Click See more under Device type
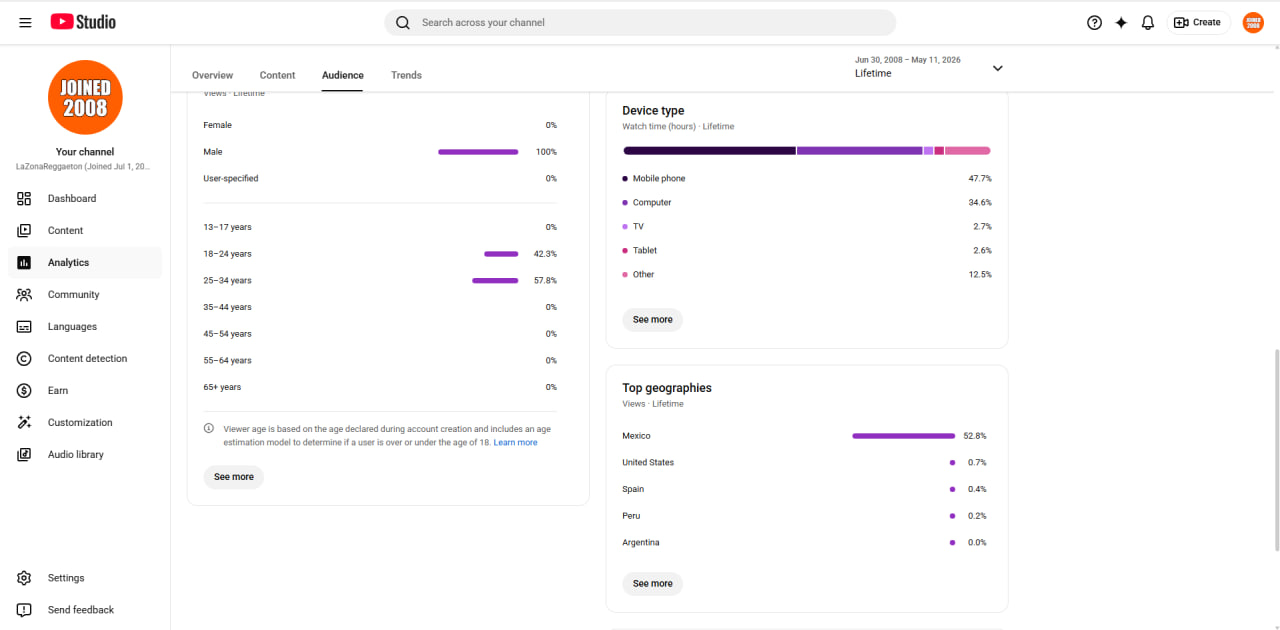The height and width of the screenshot is (630, 1280). [653, 320]
